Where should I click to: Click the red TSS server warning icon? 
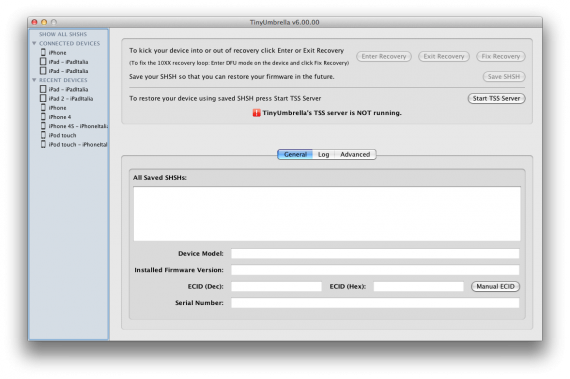pyautogui.click(x=256, y=113)
